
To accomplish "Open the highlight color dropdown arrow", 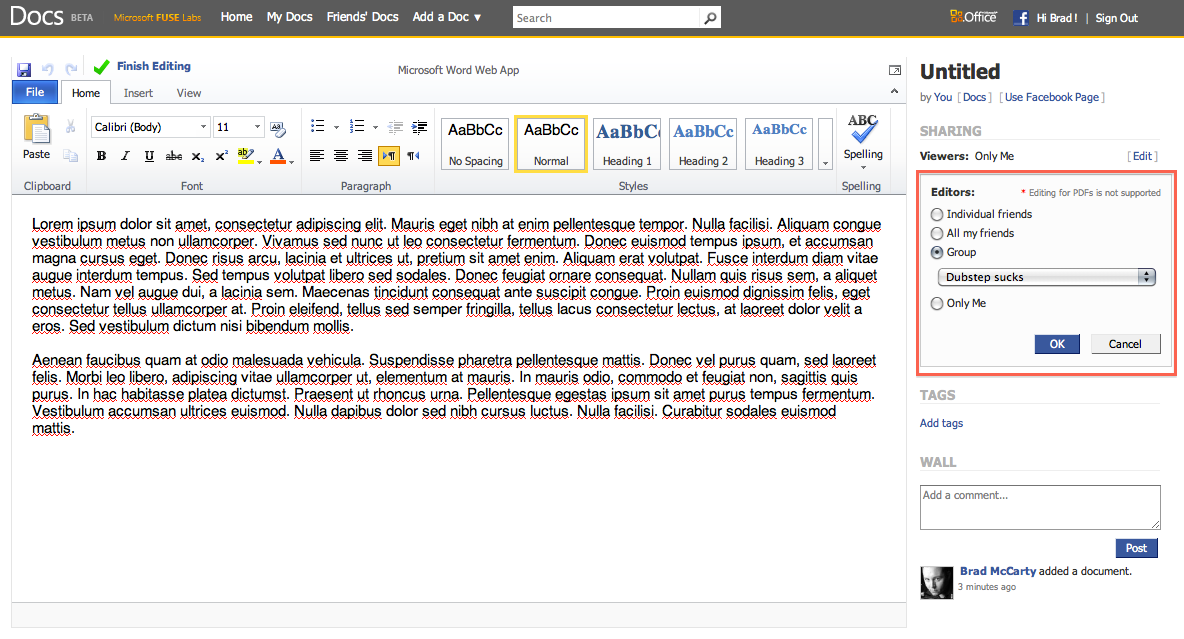I will (259, 161).
